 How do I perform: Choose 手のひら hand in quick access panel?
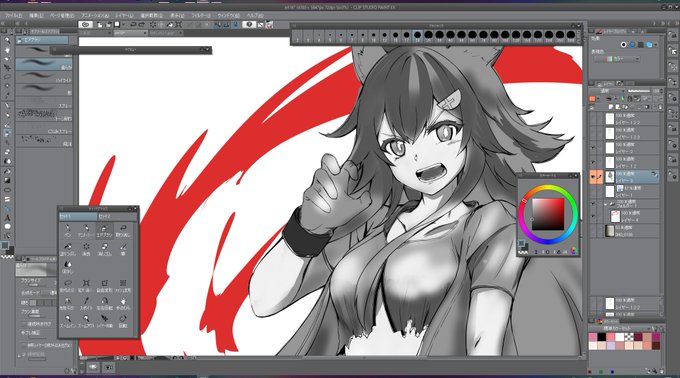[123, 303]
